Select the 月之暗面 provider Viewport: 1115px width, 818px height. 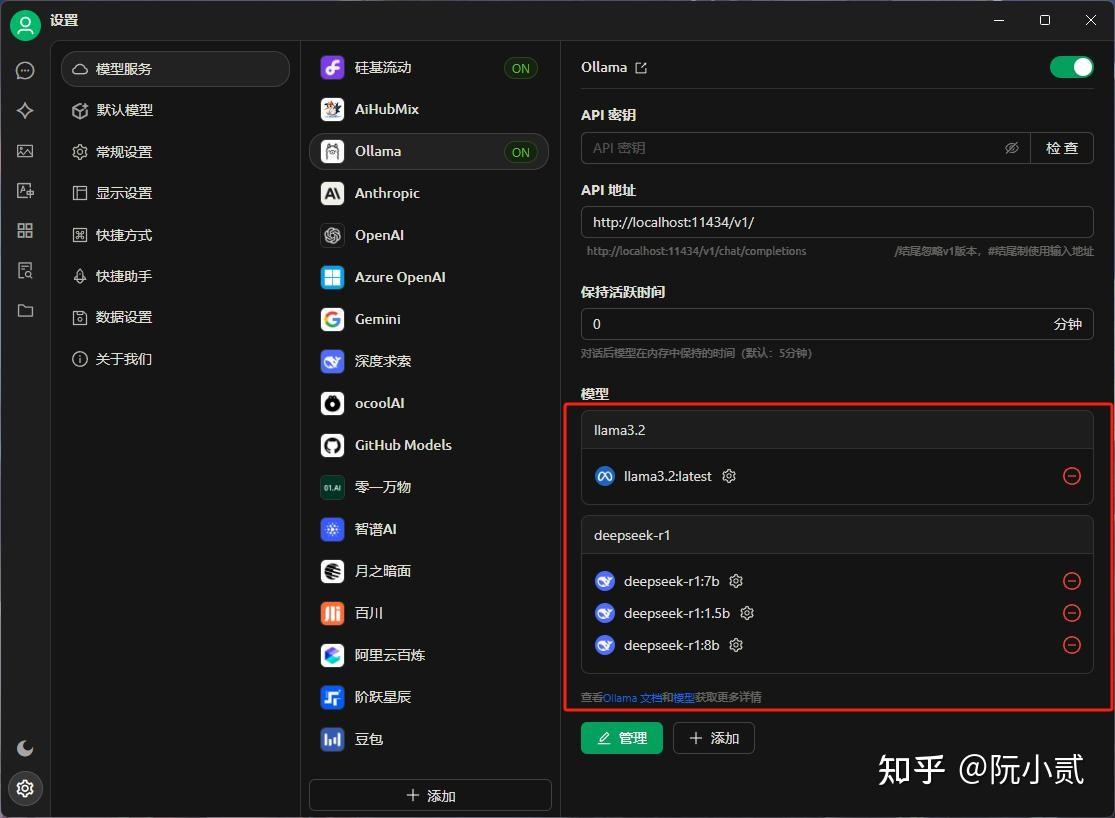[x=429, y=571]
